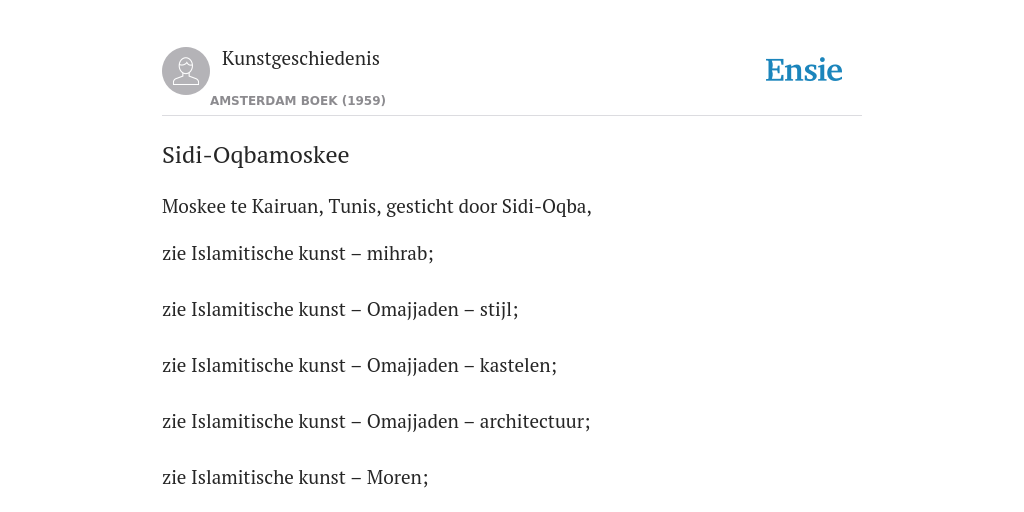Follow the mihrab reference

[400, 253]
